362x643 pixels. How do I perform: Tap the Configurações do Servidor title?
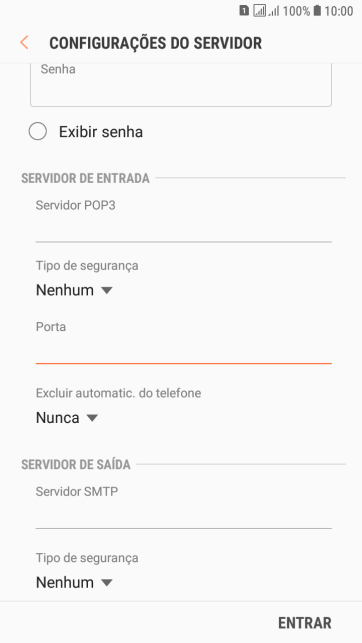click(155, 43)
